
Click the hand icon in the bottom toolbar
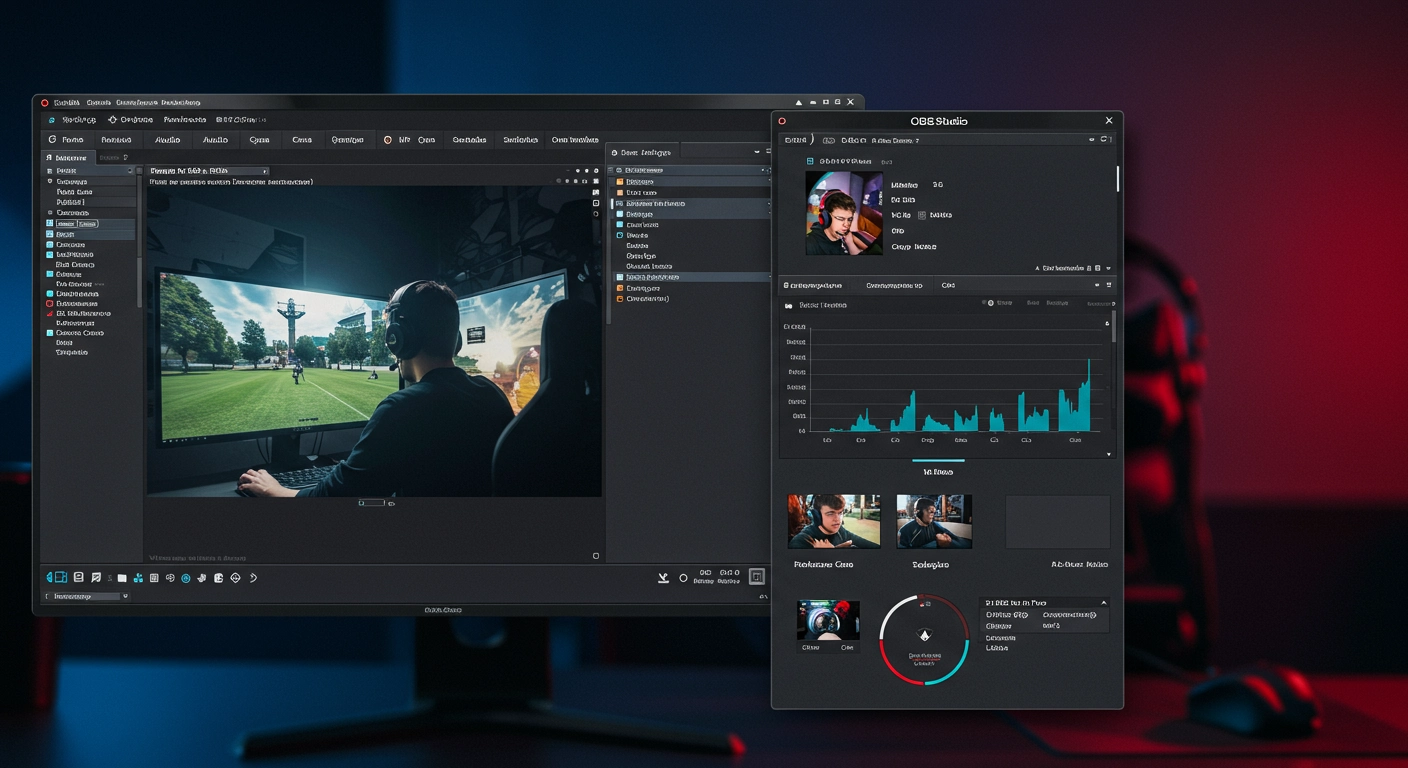tap(202, 578)
